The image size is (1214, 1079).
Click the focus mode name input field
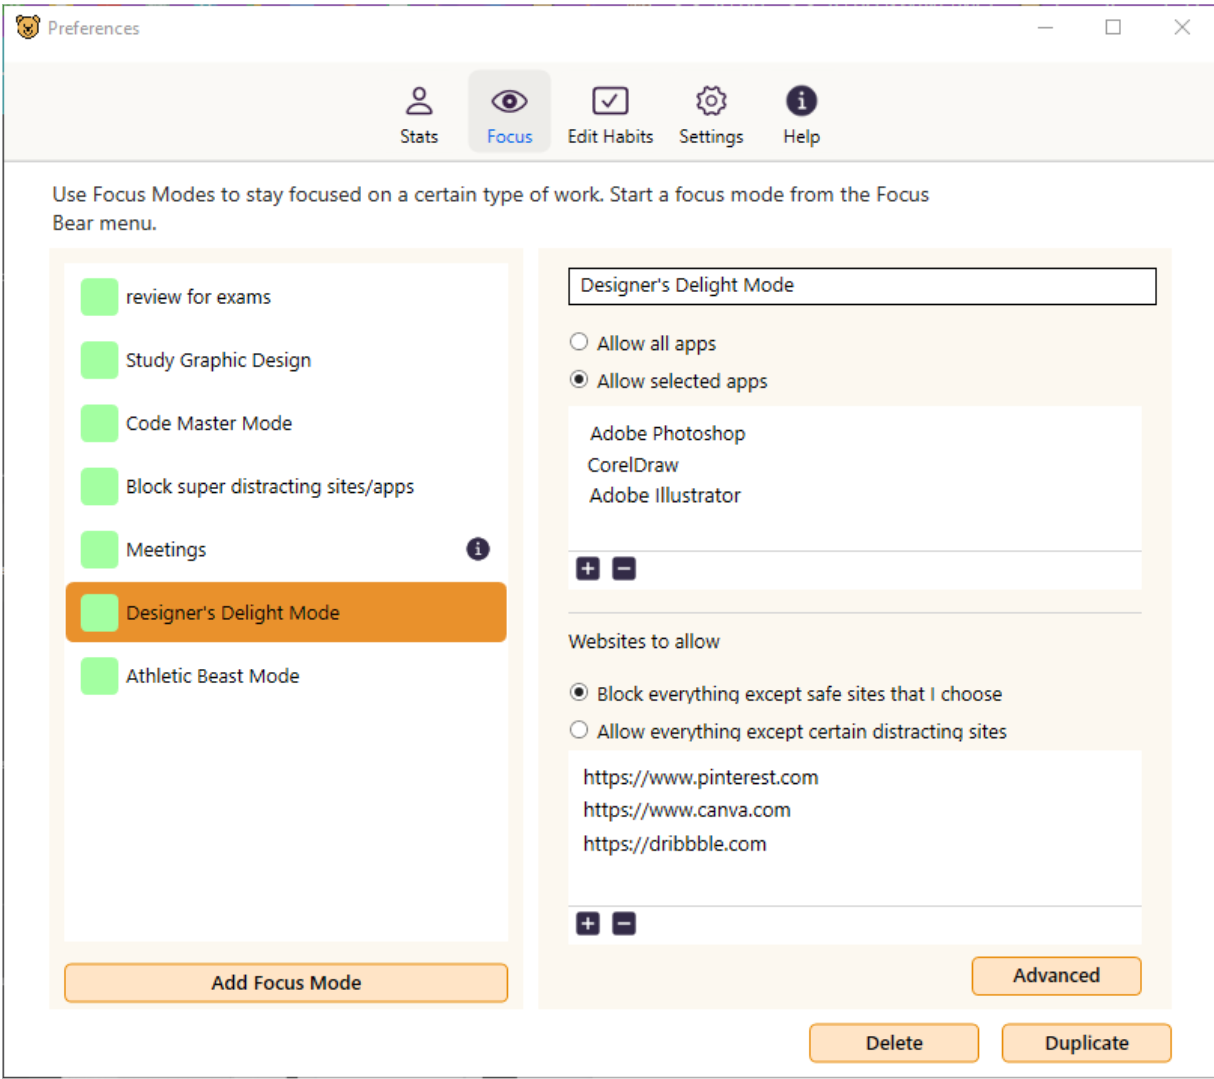coord(862,286)
